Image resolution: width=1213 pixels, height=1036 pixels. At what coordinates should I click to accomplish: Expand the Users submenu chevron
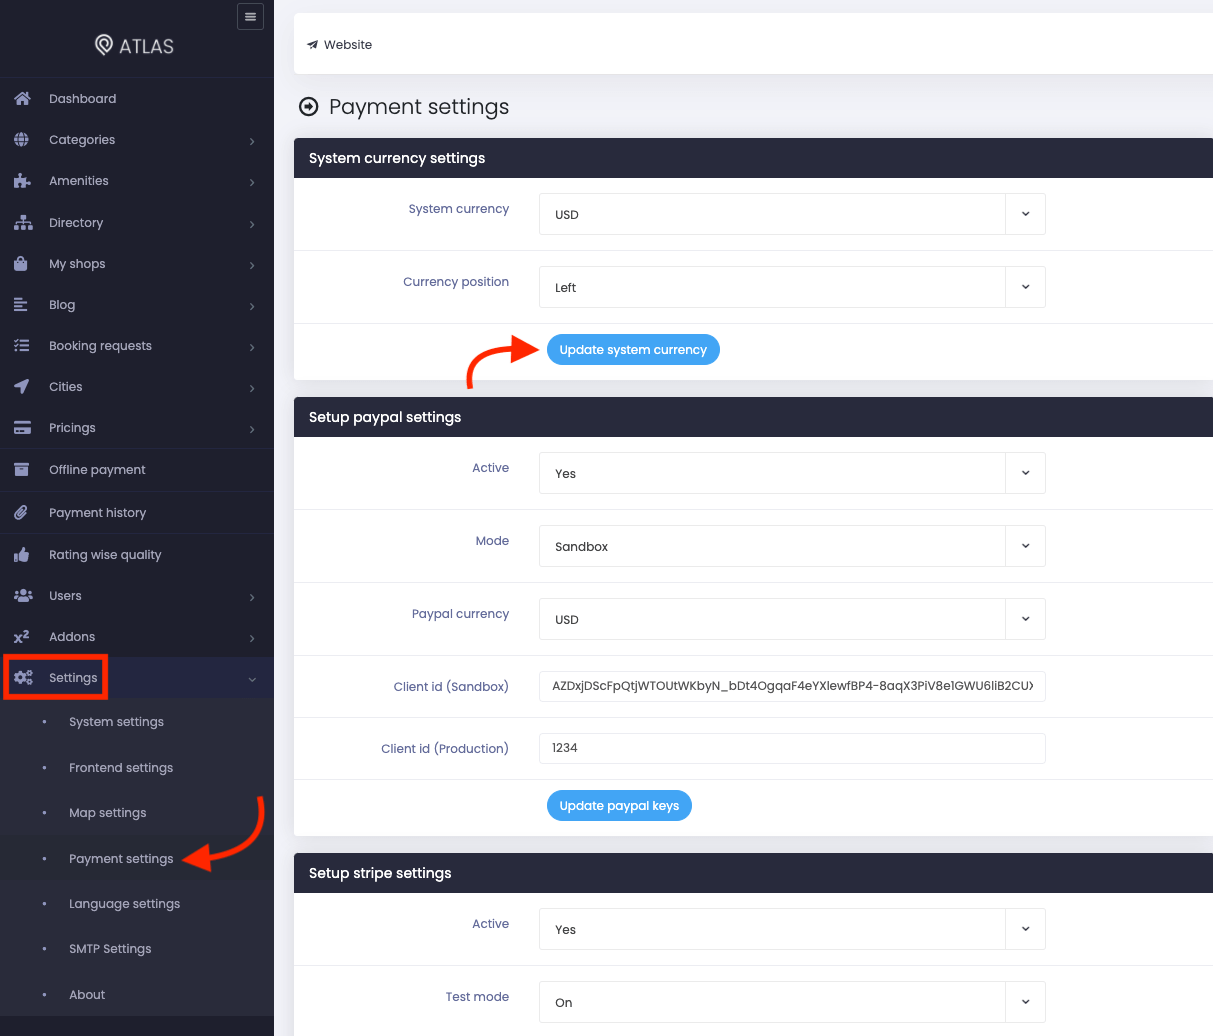pyautogui.click(x=252, y=597)
